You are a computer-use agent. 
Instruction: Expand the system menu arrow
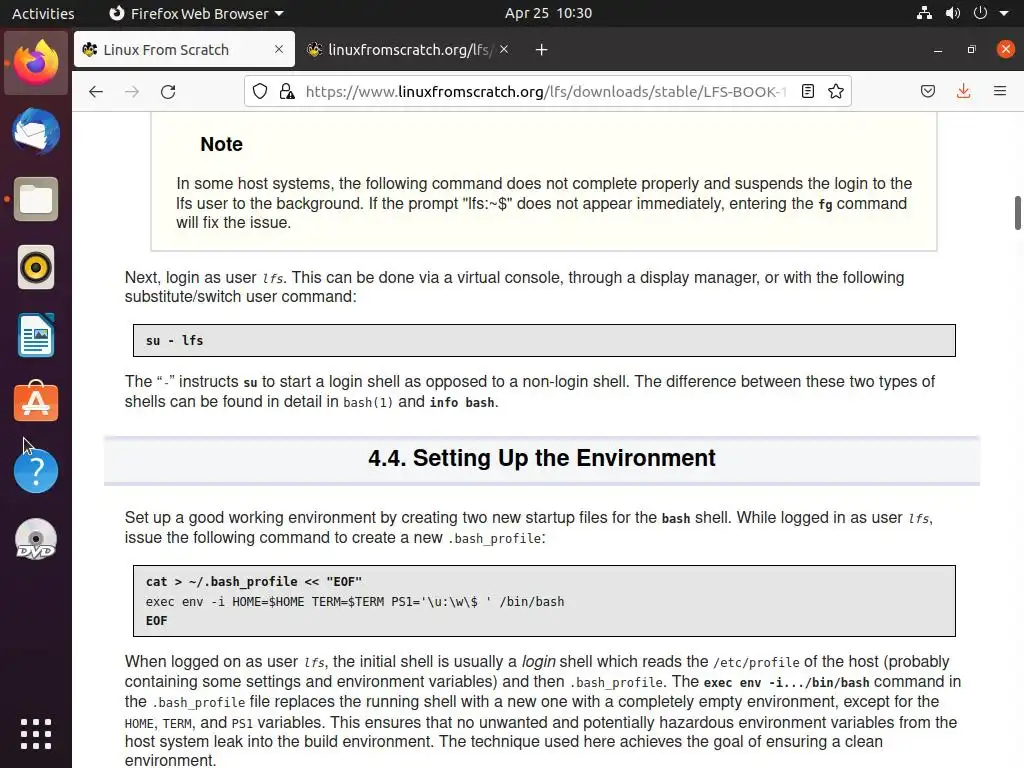(1004, 13)
